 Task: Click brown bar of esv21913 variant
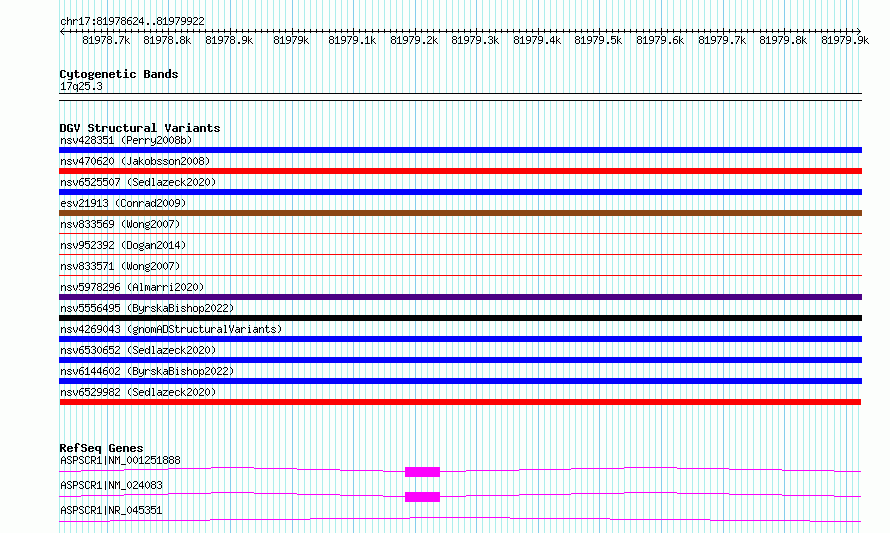(x=460, y=213)
